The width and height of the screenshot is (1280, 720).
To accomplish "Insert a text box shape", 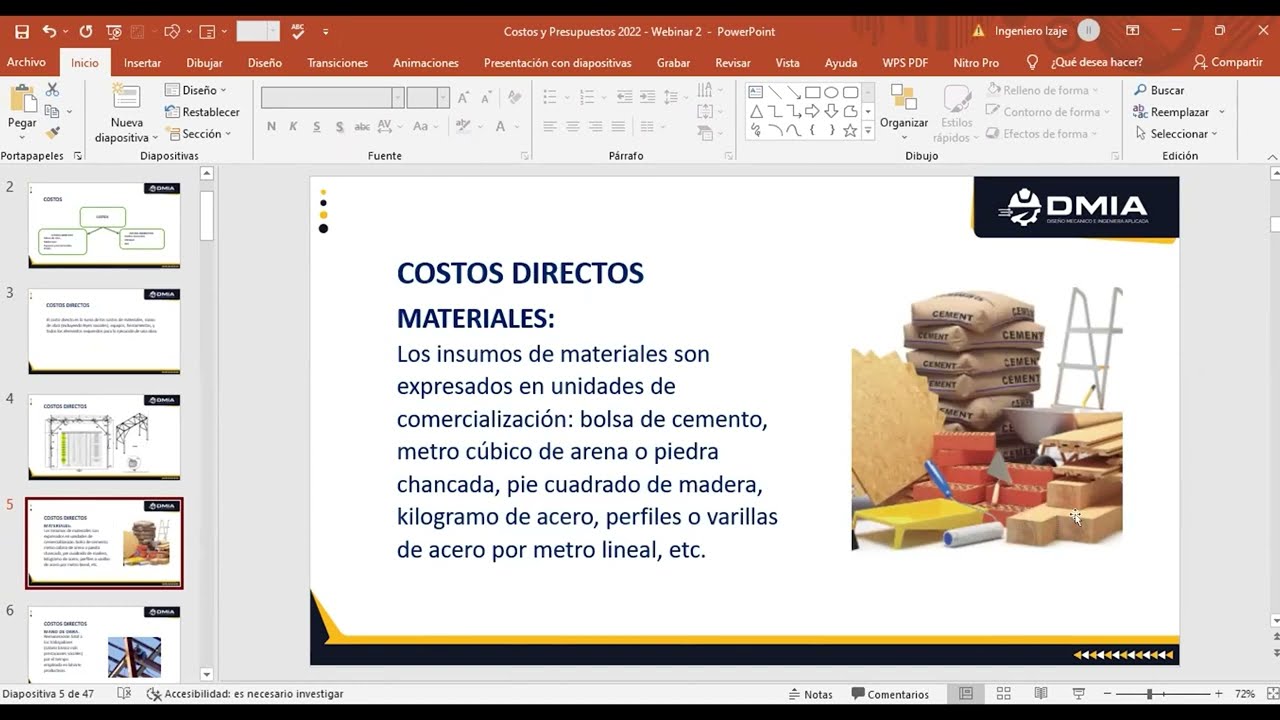I will click(x=756, y=92).
